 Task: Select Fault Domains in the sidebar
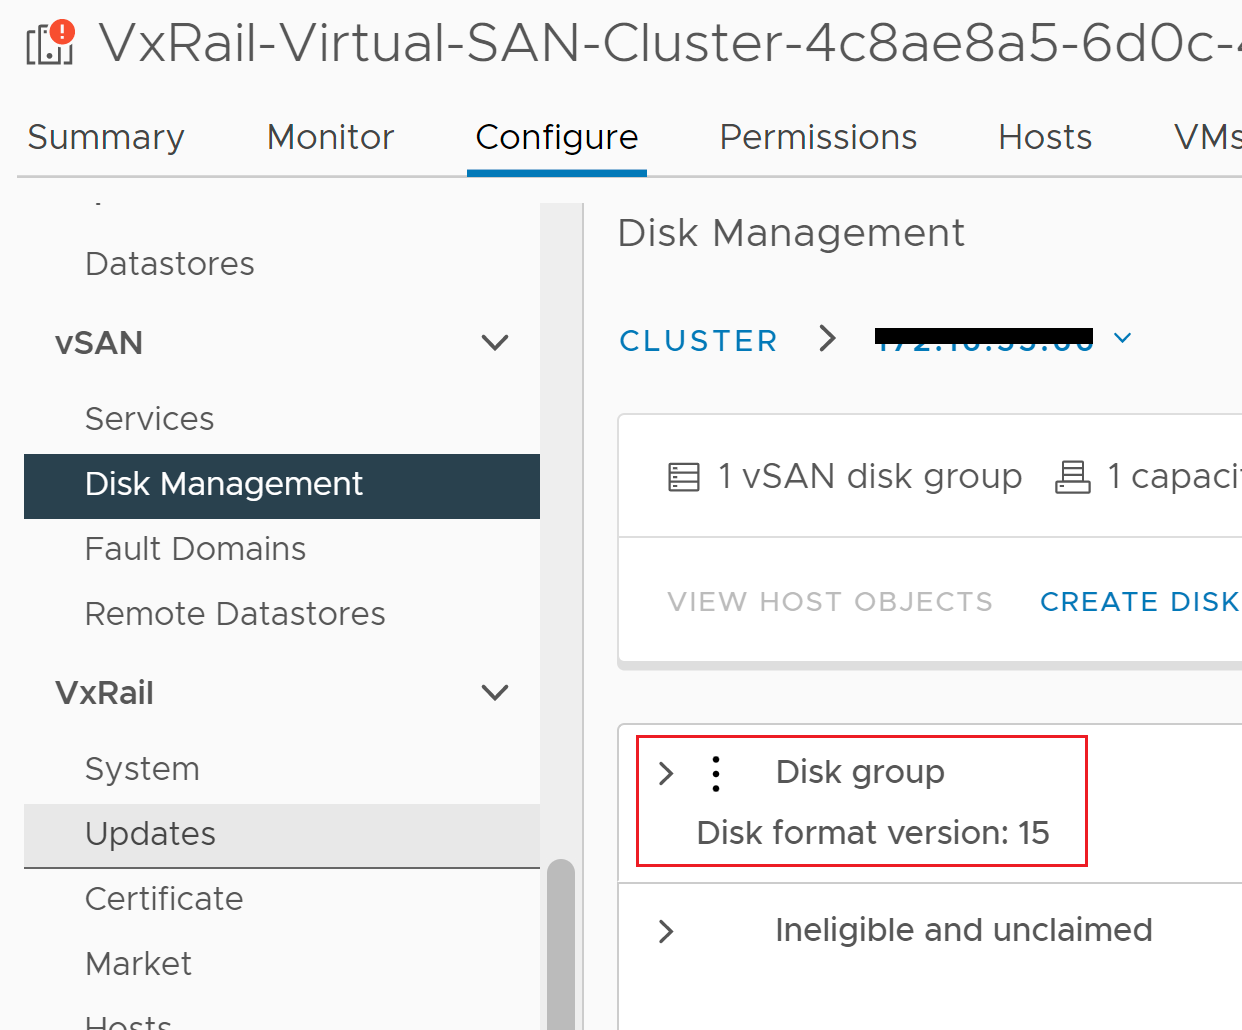coord(195,549)
